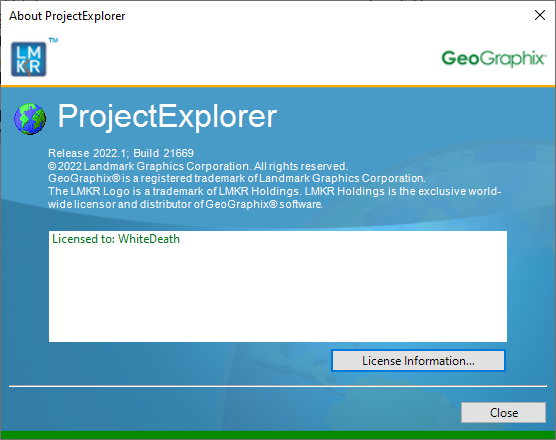556x440 pixels.
Task: Click the 'About ProjectExplorer' window title
Action: [x=67, y=16]
